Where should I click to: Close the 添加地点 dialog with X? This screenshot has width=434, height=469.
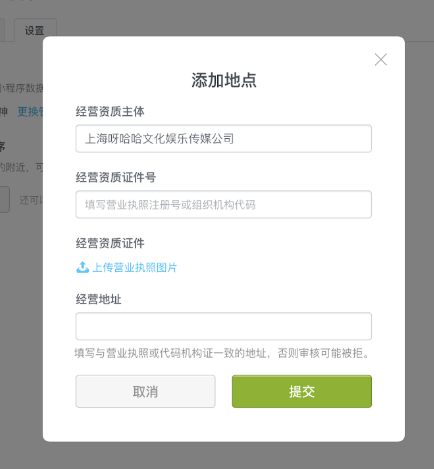pyautogui.click(x=381, y=60)
